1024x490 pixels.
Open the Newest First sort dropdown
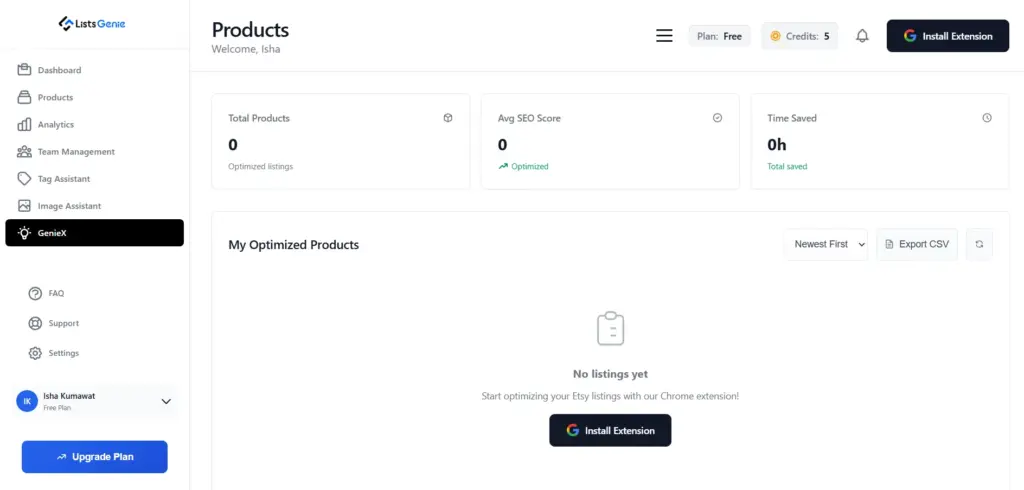(826, 244)
